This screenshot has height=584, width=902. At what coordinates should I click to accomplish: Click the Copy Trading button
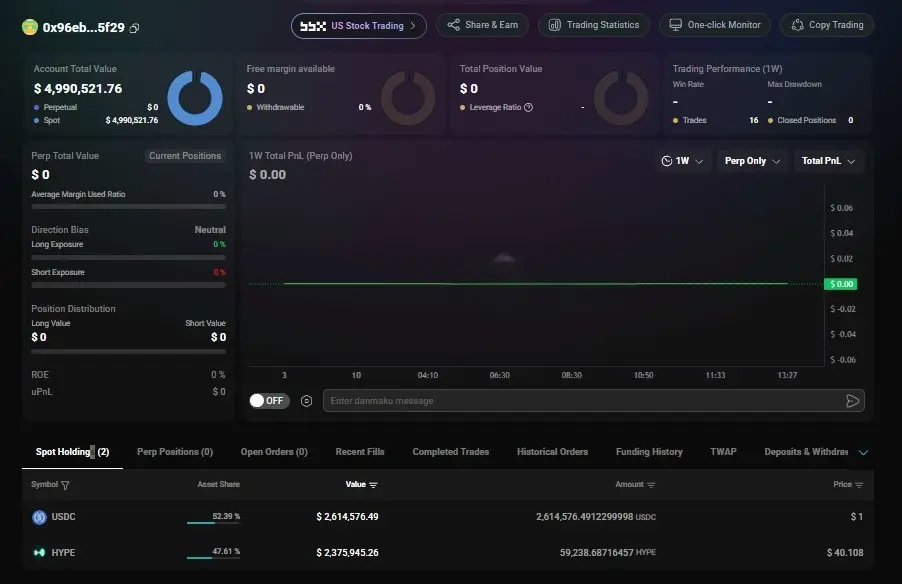point(827,25)
